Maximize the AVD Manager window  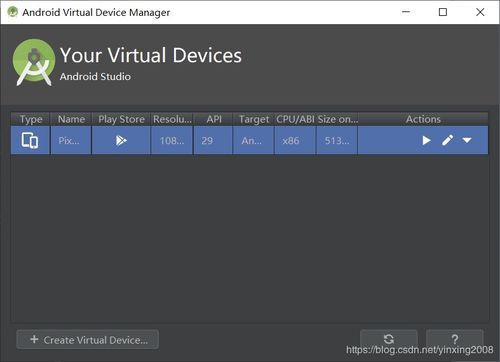443,12
